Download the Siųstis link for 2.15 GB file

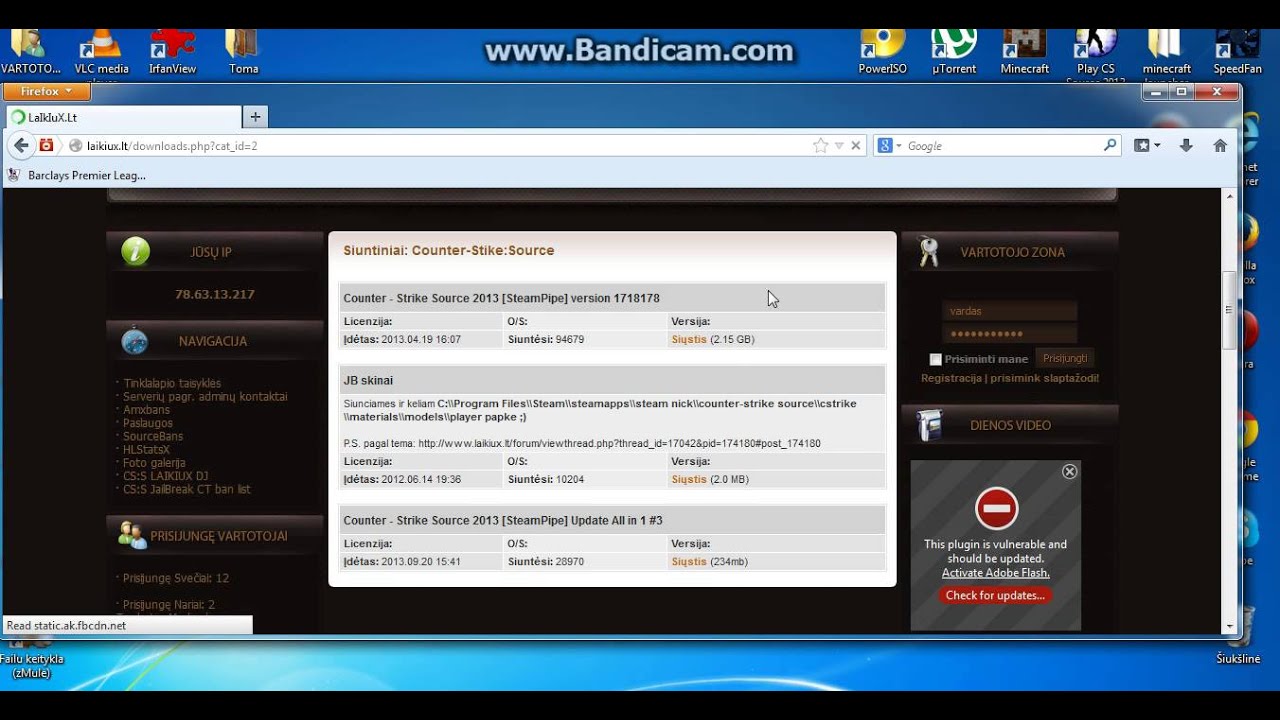[x=689, y=339]
